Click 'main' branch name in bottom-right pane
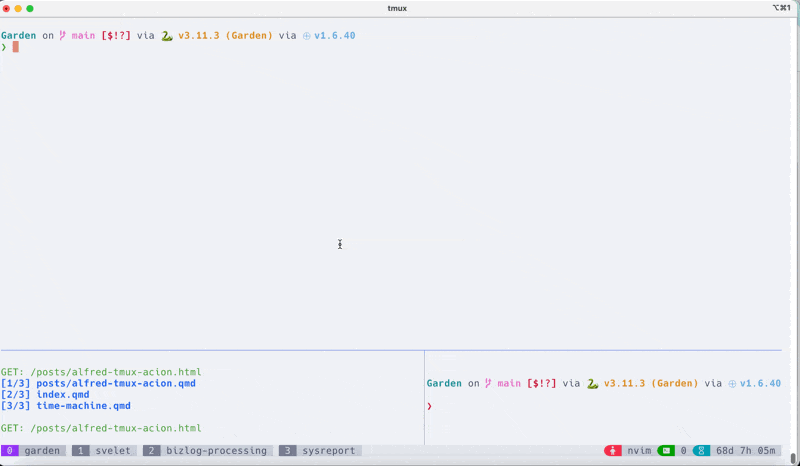 click(x=509, y=384)
